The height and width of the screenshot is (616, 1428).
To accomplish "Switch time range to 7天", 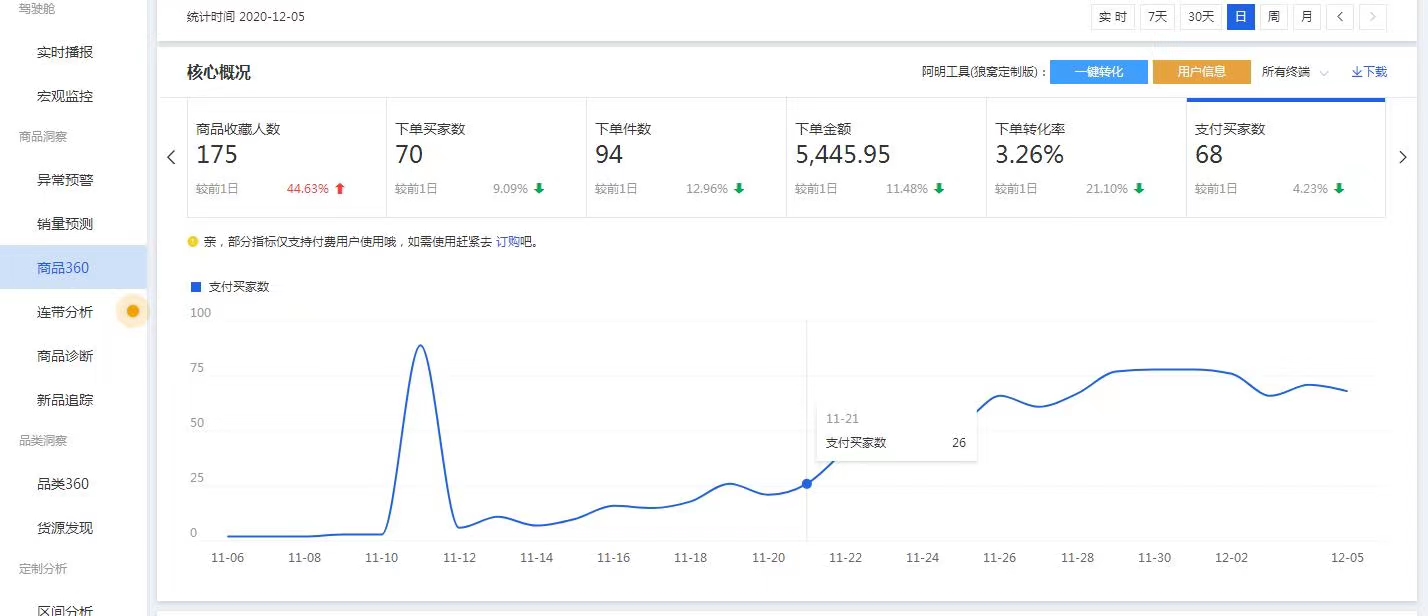I will 1157,17.
